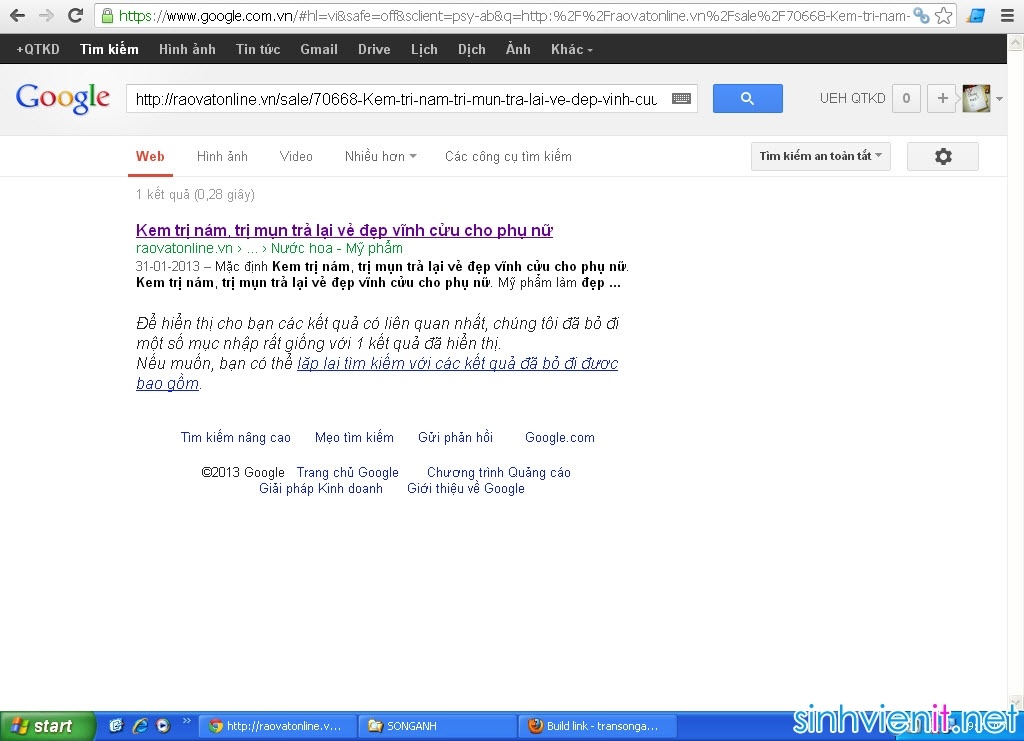Switch to the Firefox Build link taskbar window
This screenshot has height=741, width=1024.
pos(598,726)
